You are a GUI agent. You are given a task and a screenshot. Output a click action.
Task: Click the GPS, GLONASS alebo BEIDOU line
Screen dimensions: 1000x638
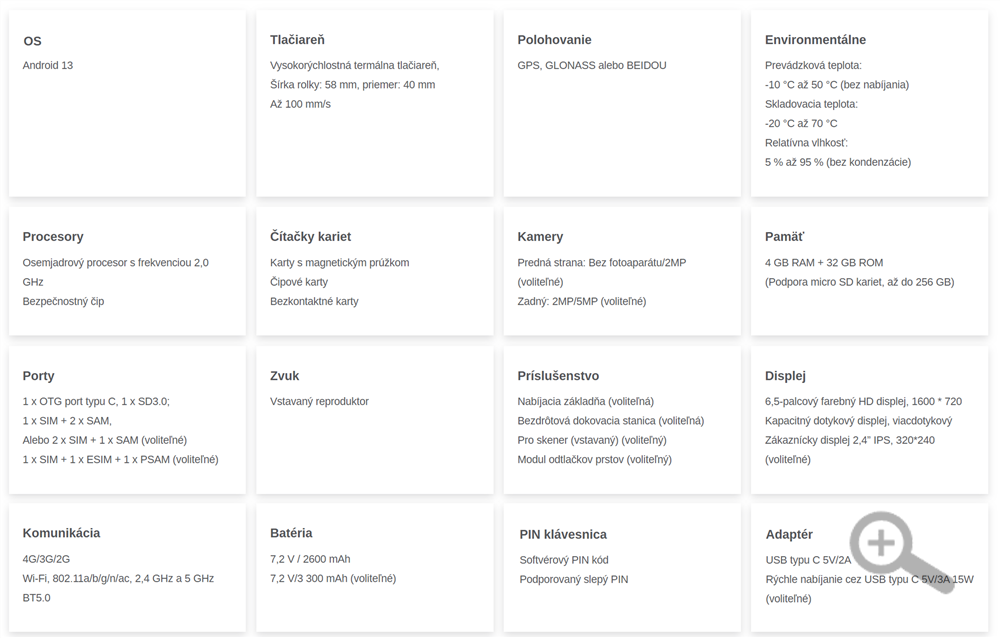pos(591,66)
